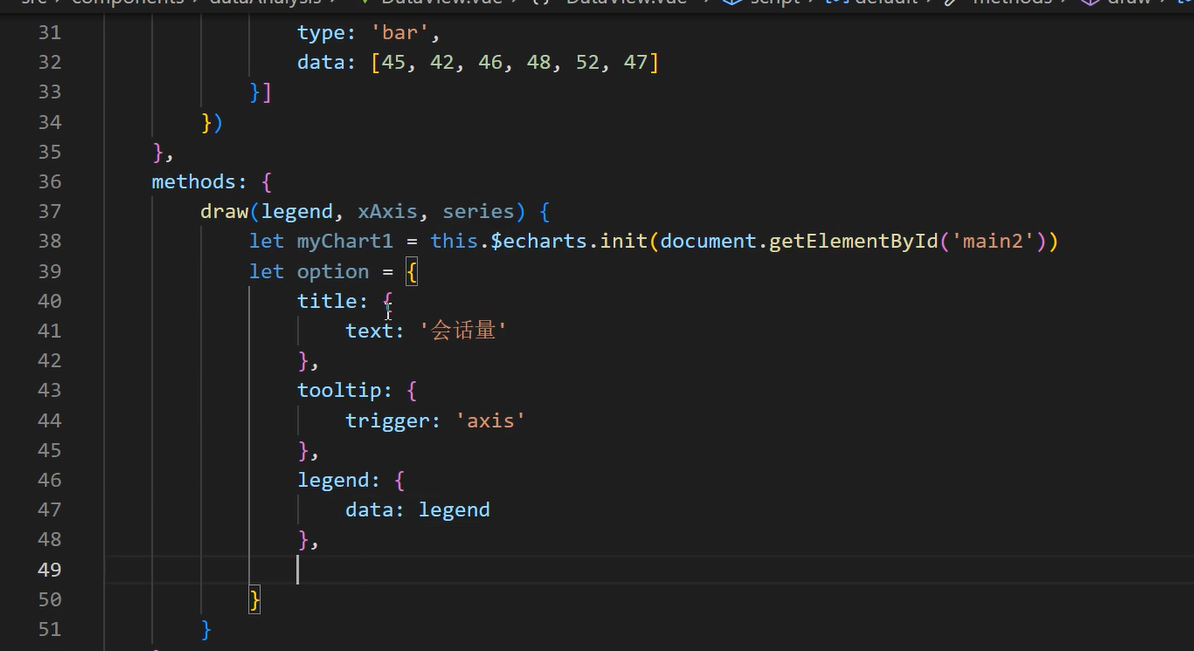Click line number 41 in gutter
Image resolution: width=1194 pixels, height=651 pixels.
pos(49,331)
